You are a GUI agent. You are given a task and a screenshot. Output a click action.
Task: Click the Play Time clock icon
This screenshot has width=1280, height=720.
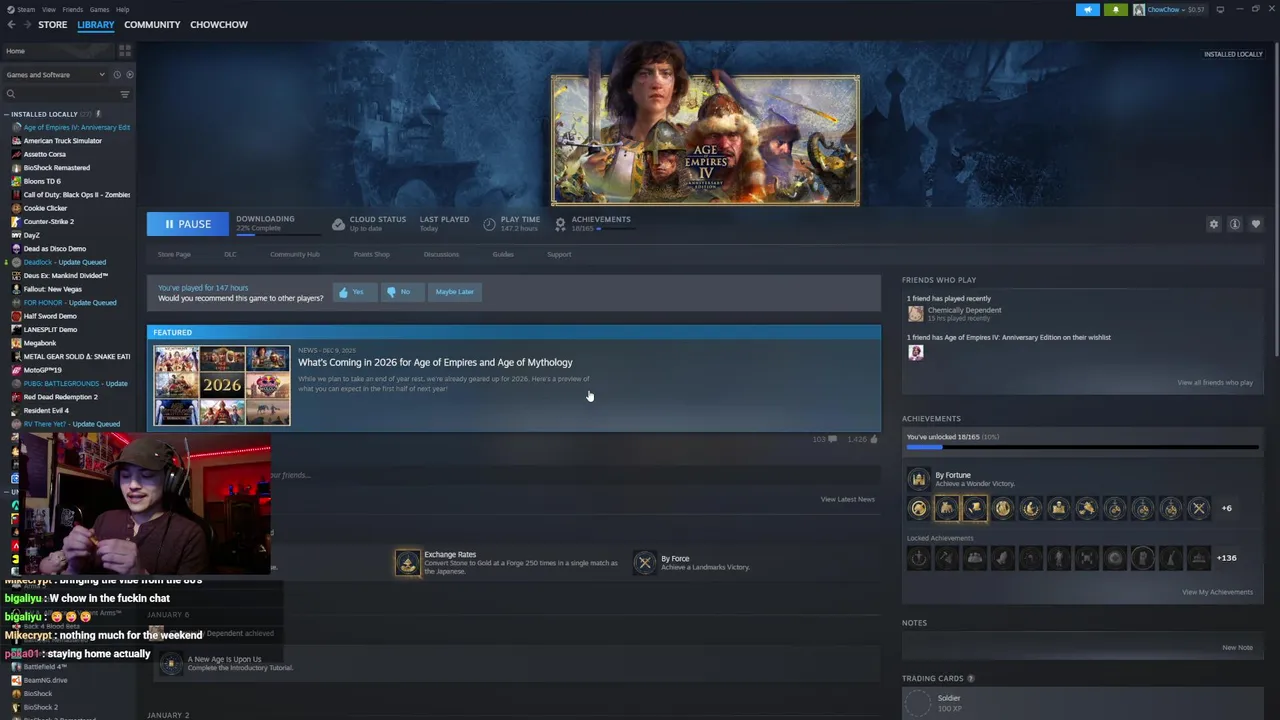(489, 224)
